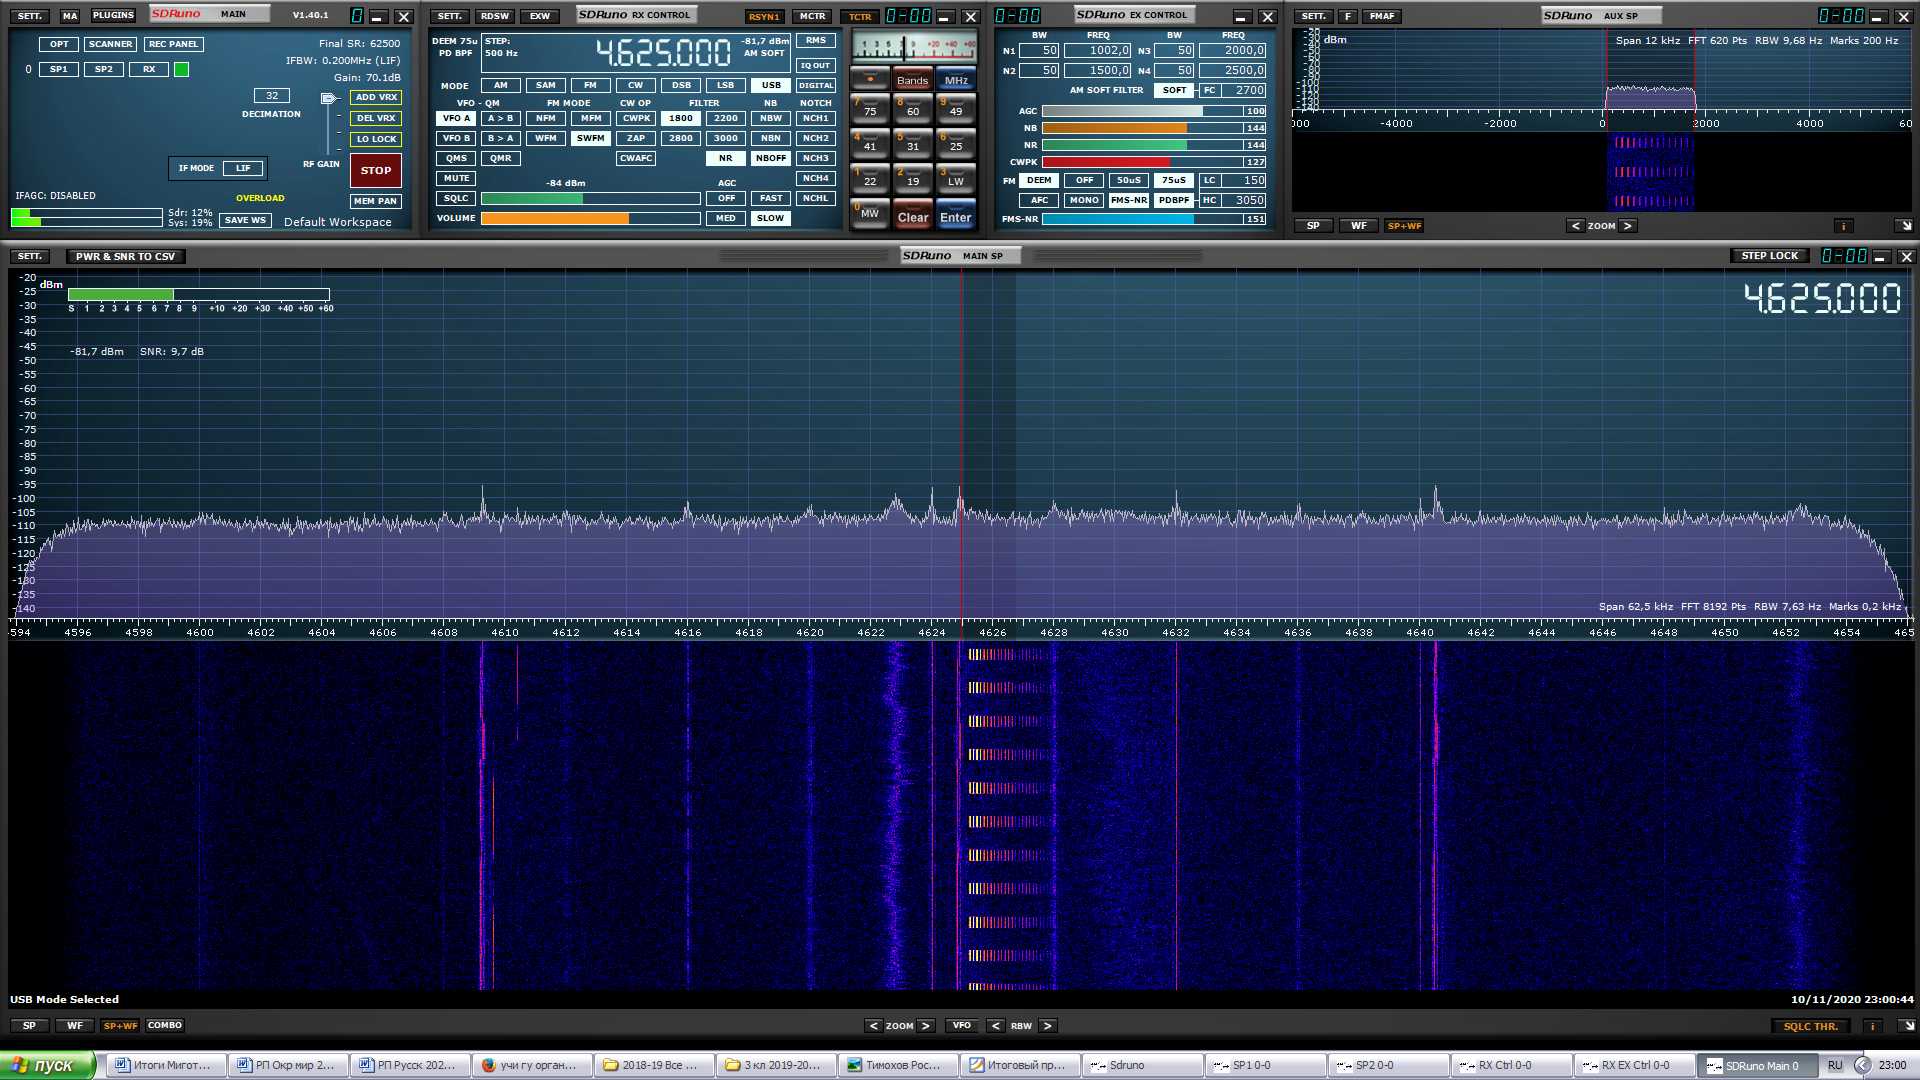1920x1080 pixels.
Task: Click the N1 FREQ field 1002,0
Action: pos(1098,50)
